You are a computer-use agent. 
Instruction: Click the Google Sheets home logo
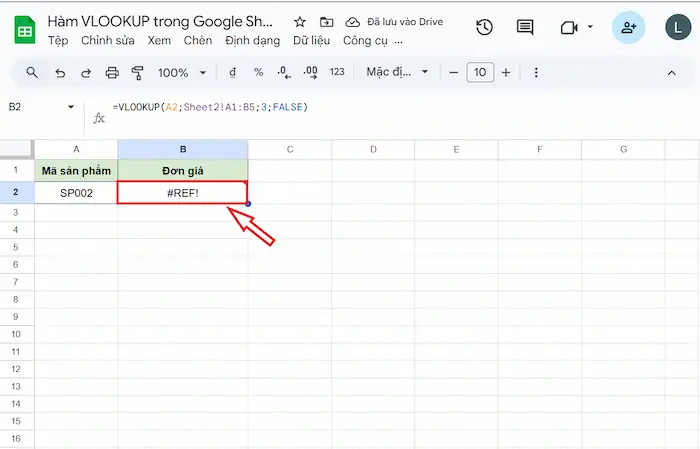(22, 30)
